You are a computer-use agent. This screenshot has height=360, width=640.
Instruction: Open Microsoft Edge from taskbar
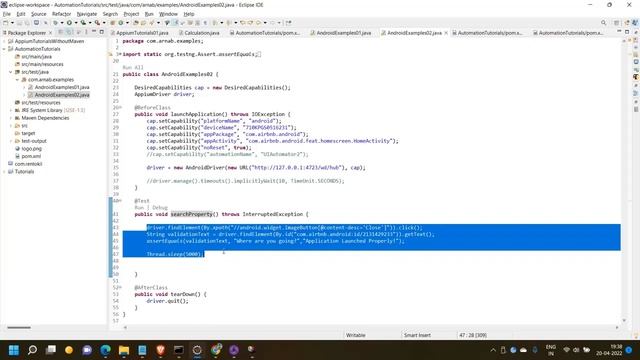tap(105, 350)
